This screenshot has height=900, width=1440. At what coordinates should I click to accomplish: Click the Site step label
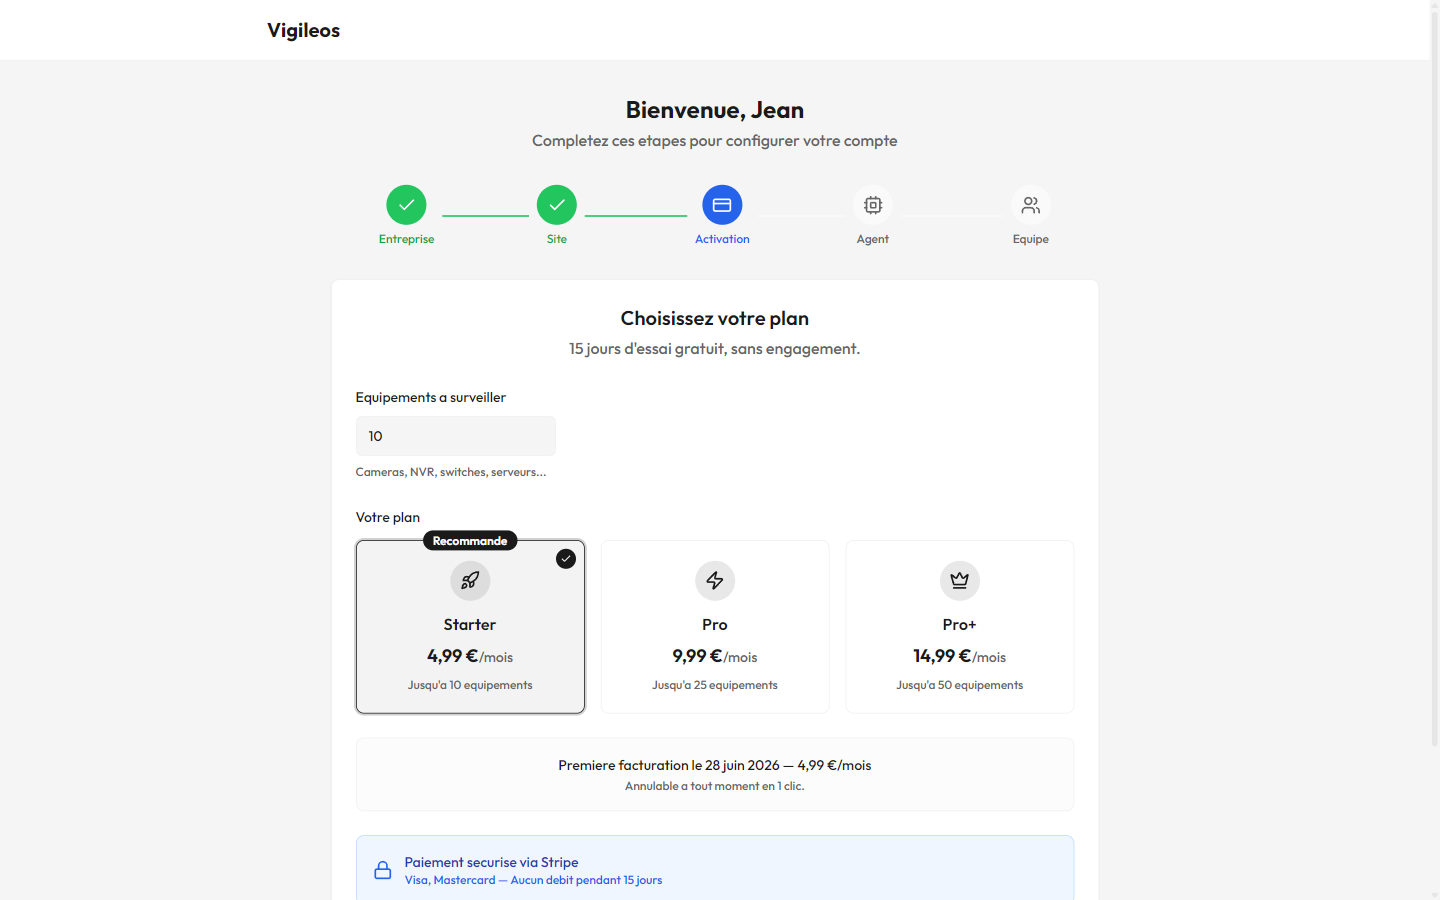557,239
